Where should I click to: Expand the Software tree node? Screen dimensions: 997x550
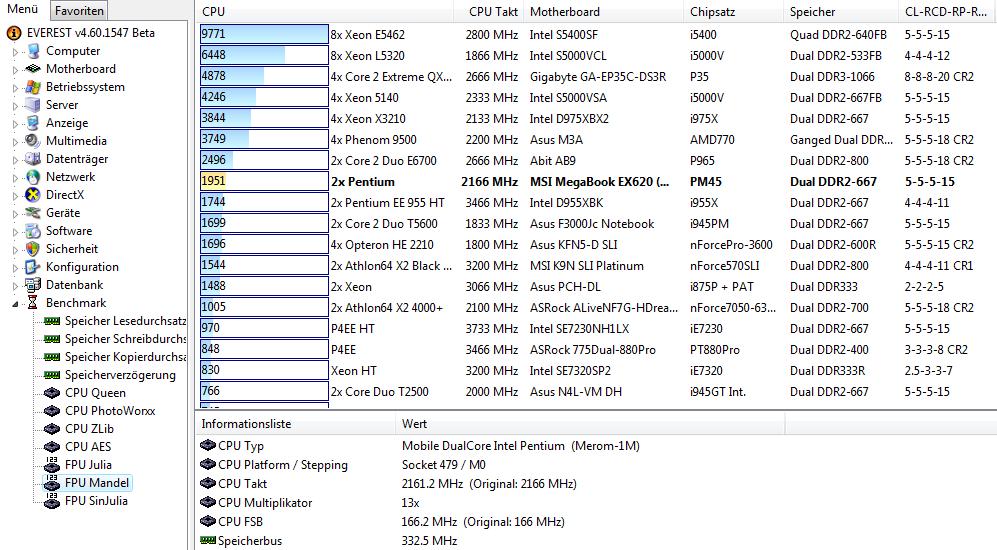15,232
